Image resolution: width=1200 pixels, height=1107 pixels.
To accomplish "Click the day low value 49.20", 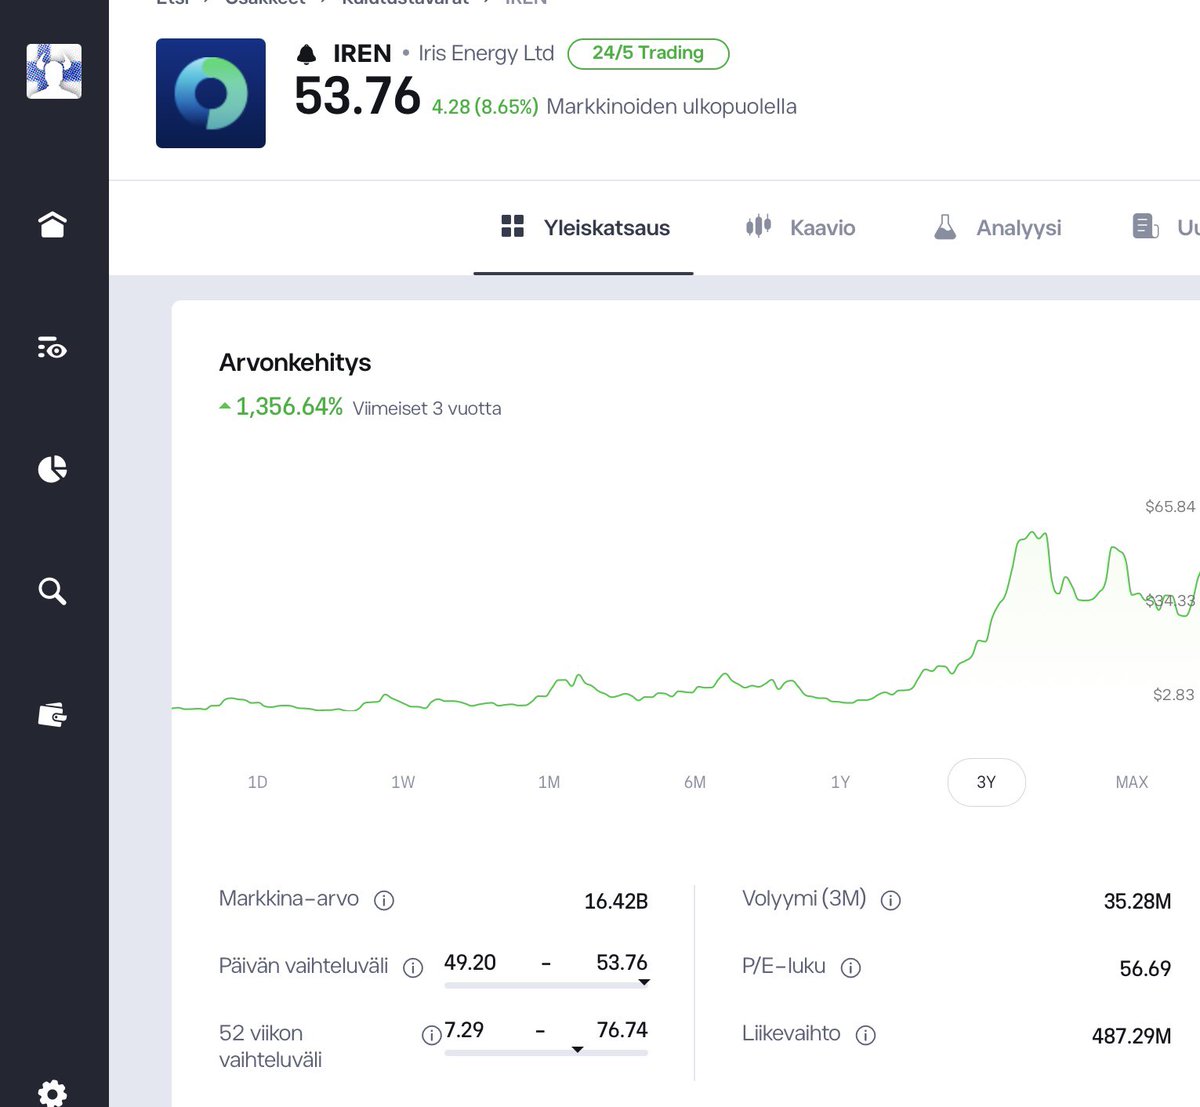I will [470, 962].
